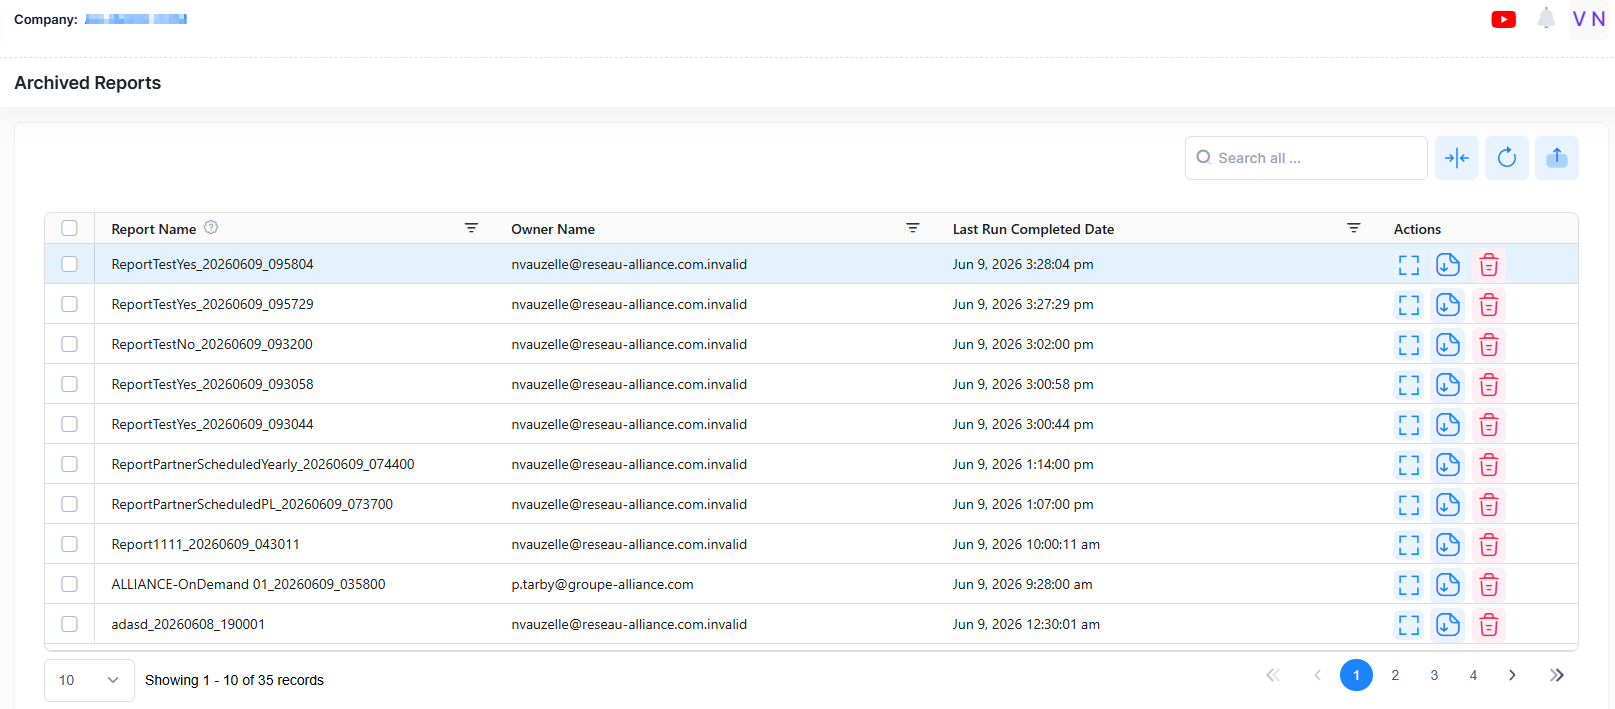
Task: Download ReportTestNo_20260609_093200 report
Action: 1448,345
